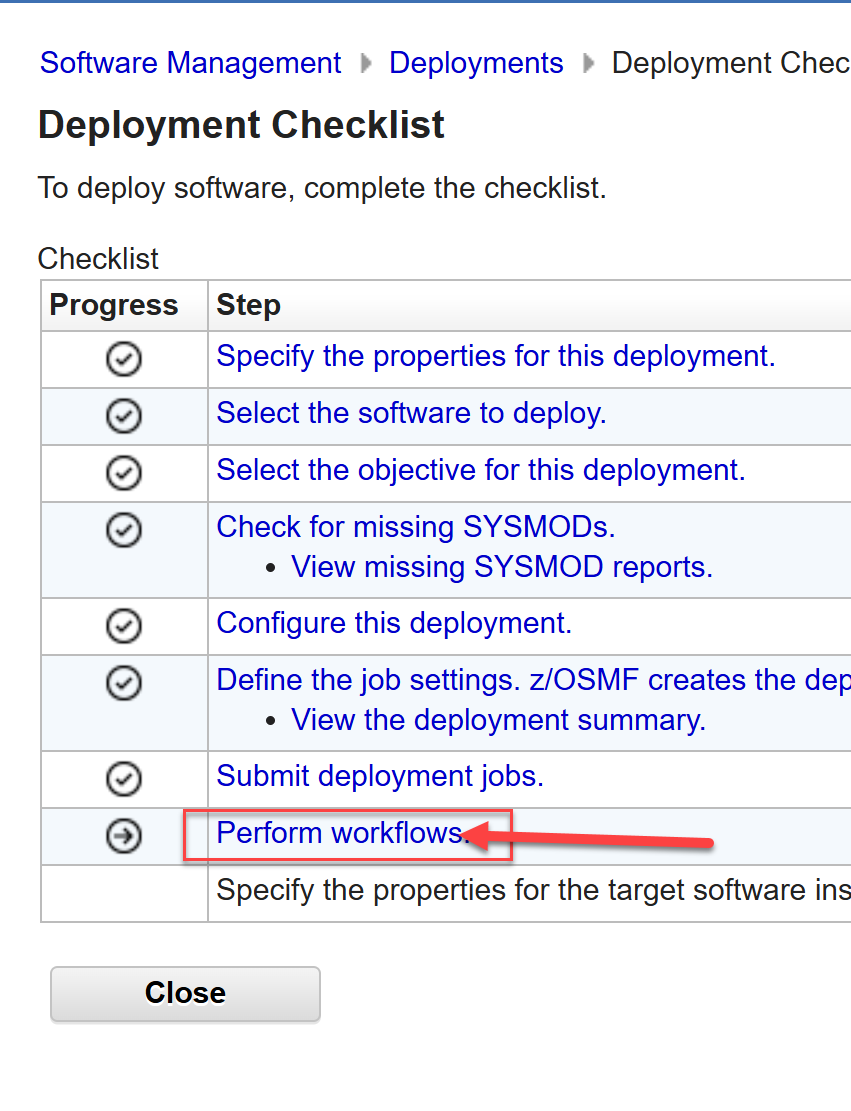The width and height of the screenshot is (851, 1111).
Task: Click checkmark icon beside 'Configure this deployment'
Action: [123, 626]
